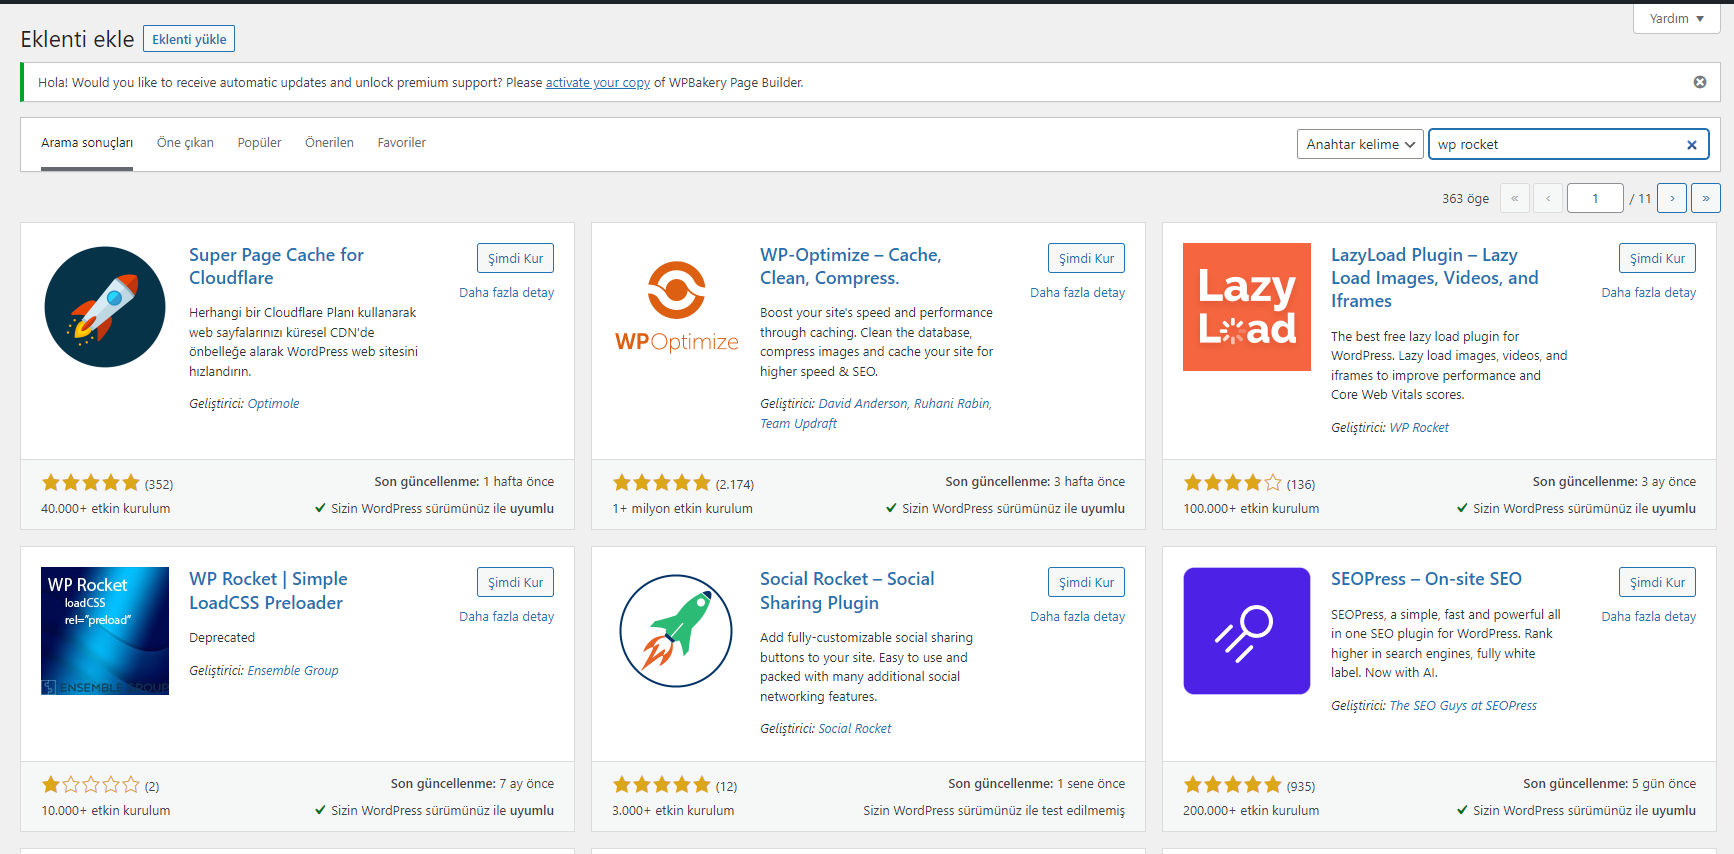Go to the next results page
The image size is (1734, 854).
click(1672, 198)
